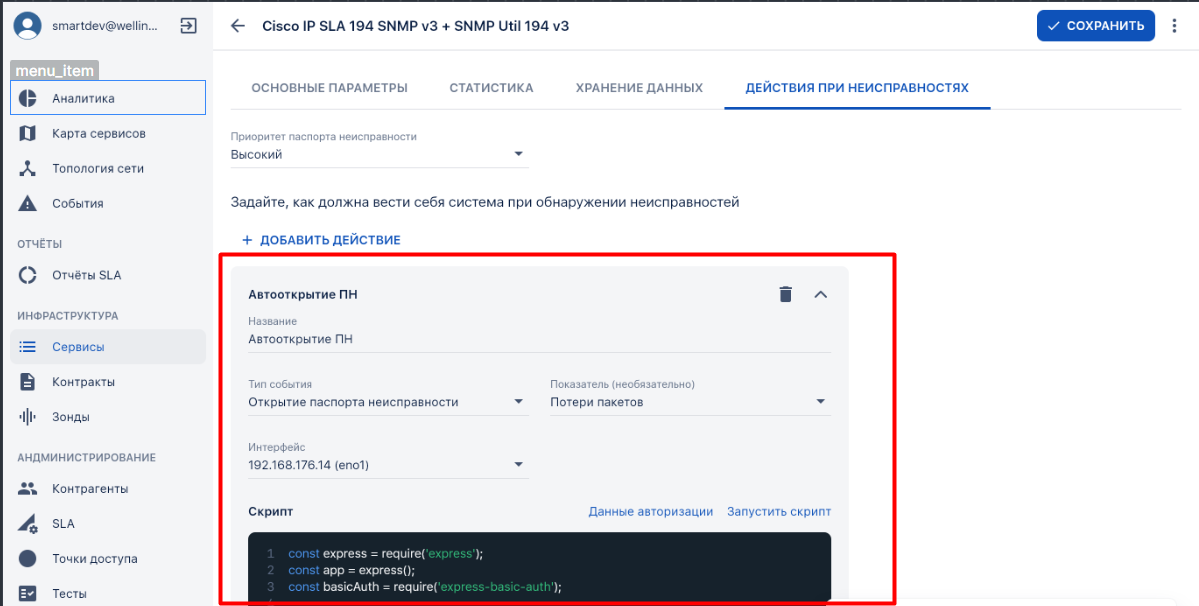Screen dimensions: 1199x606
Task: Click the logout icon beside the email
Action: 188,25
